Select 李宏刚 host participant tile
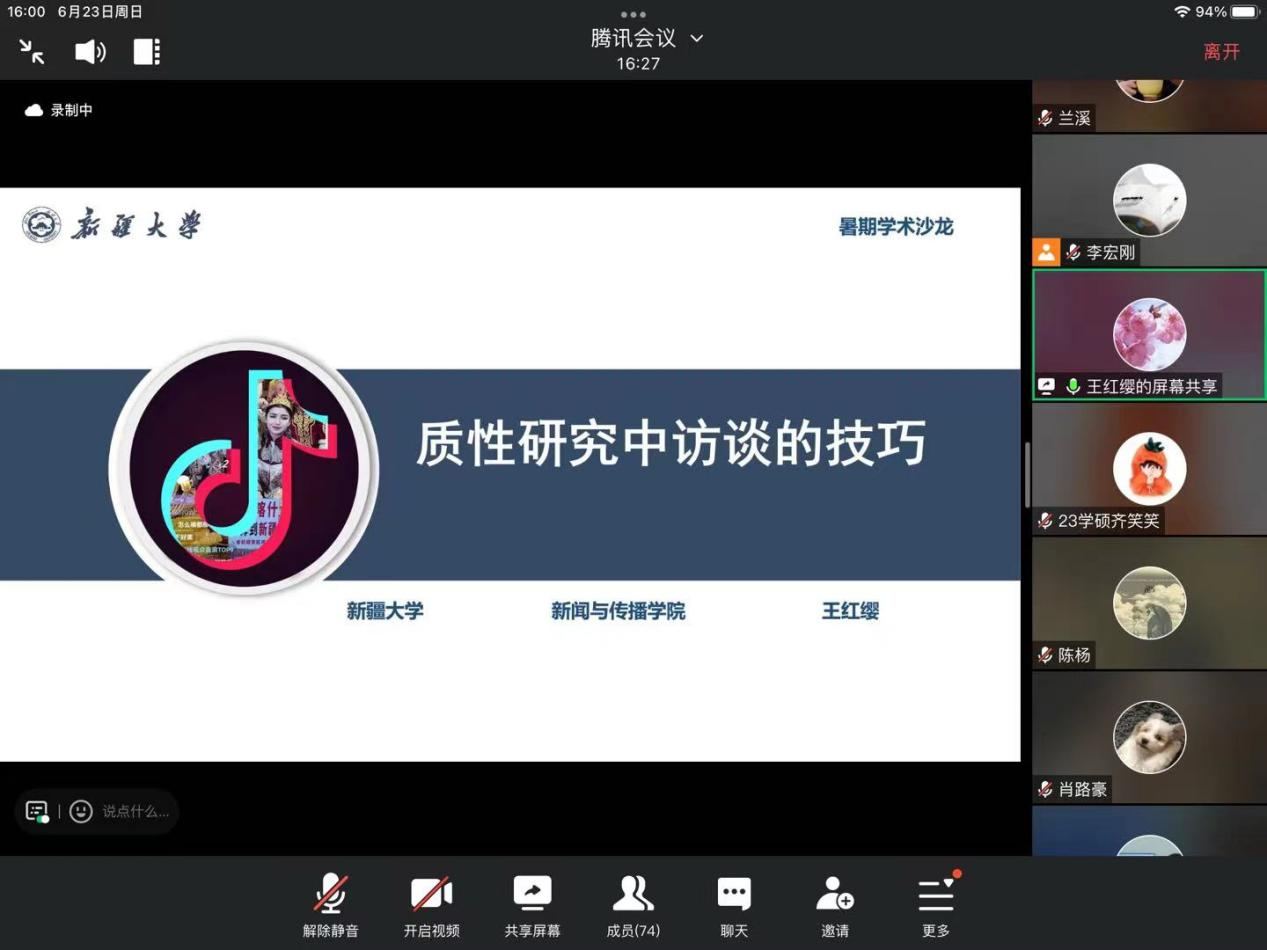1267x950 pixels. (x=1149, y=201)
